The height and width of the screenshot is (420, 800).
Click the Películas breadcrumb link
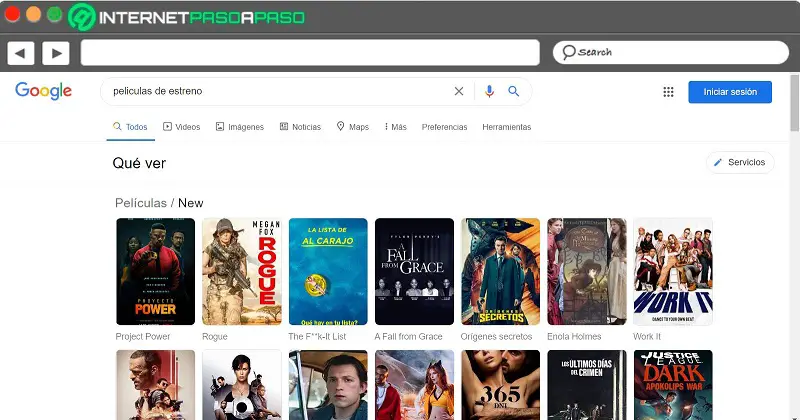coord(141,203)
